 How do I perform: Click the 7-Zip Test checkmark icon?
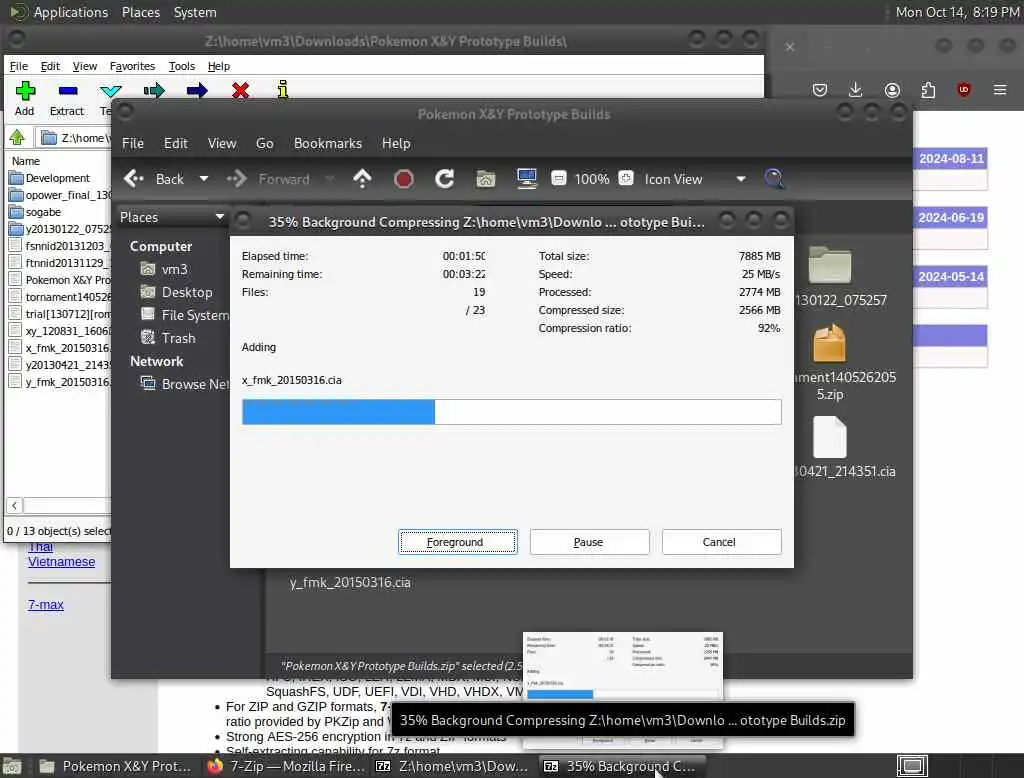(x=110, y=90)
